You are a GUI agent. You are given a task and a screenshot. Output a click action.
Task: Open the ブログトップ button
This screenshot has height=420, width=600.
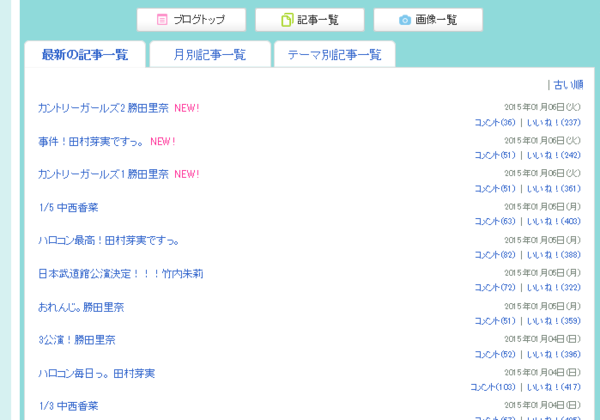pos(191,20)
